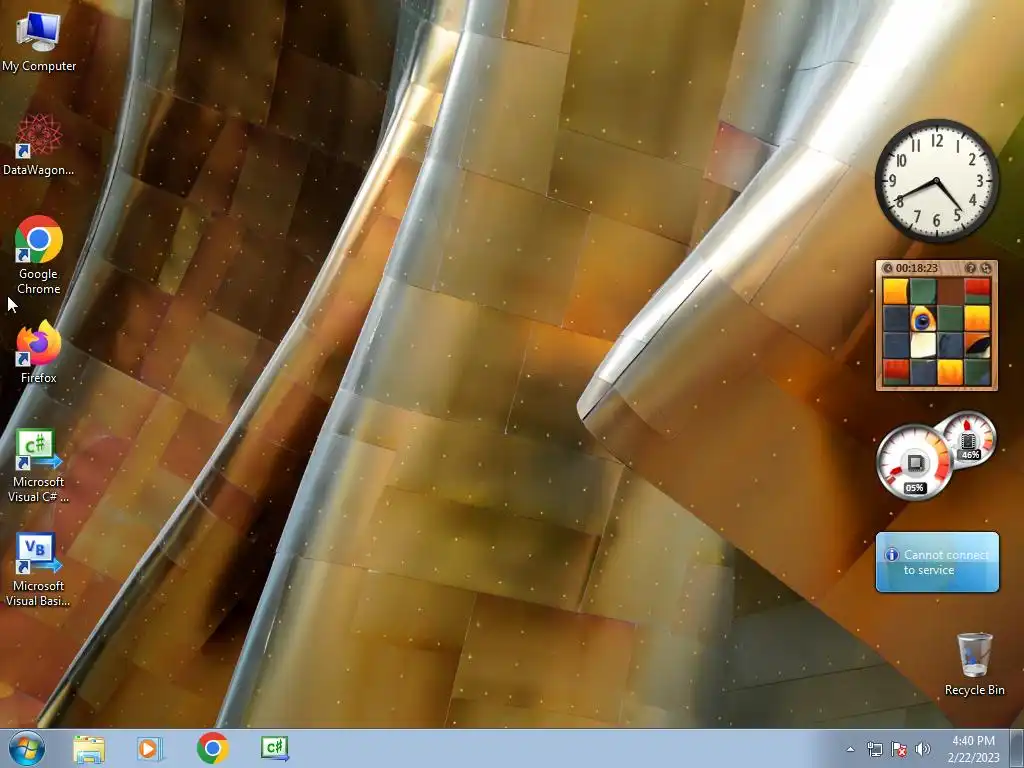The height and width of the screenshot is (768, 1024).
Task: Open Google Chrome from the taskbar
Action: (212, 748)
